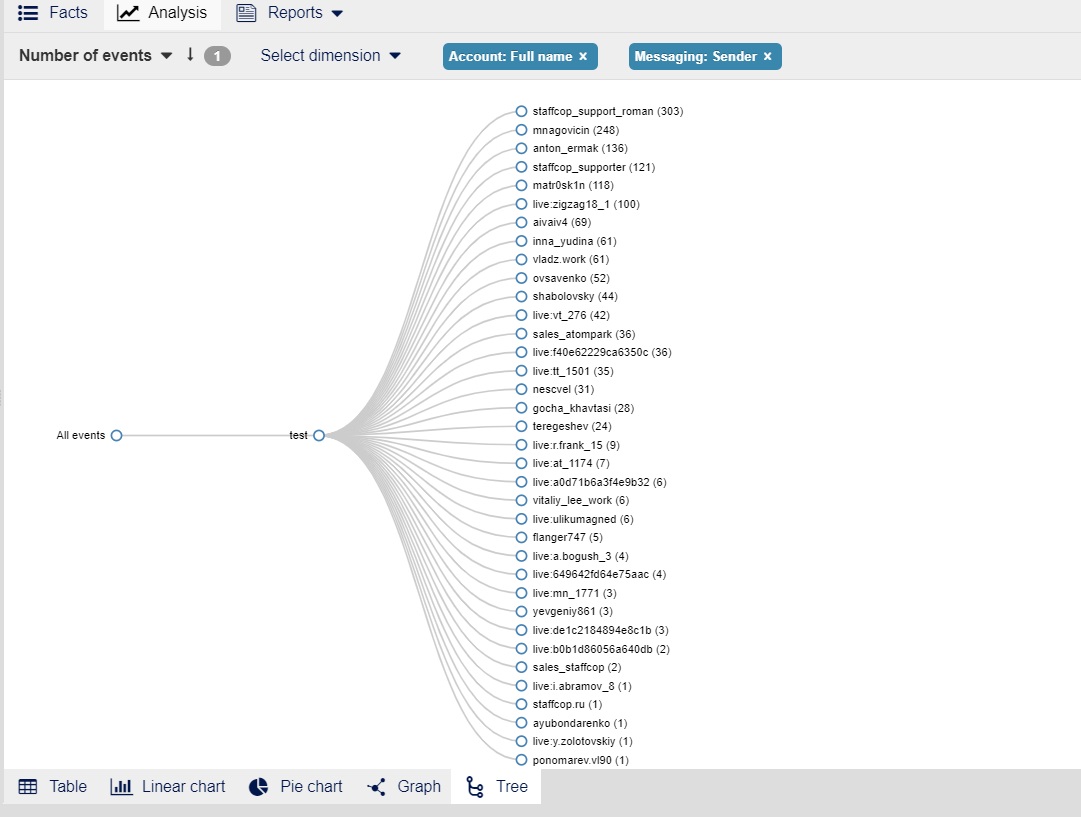Switch to the Analysis tab

[x=162, y=13]
